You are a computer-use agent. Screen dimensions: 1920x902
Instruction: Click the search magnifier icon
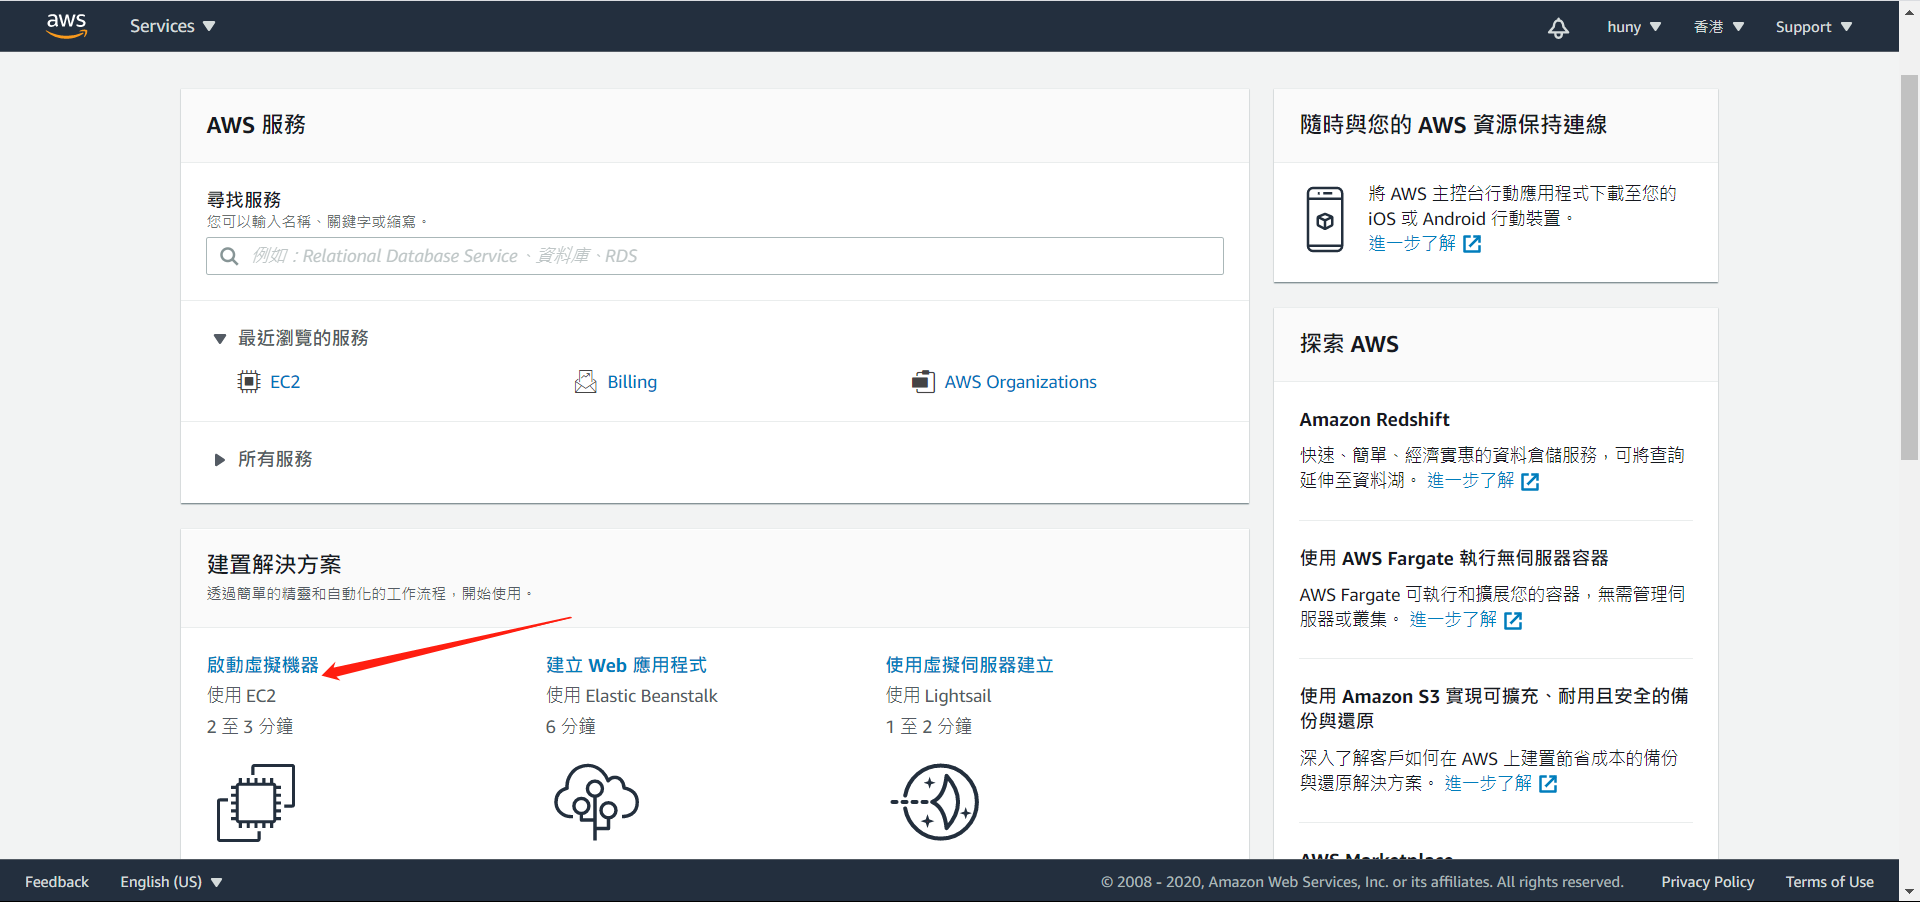tap(229, 256)
